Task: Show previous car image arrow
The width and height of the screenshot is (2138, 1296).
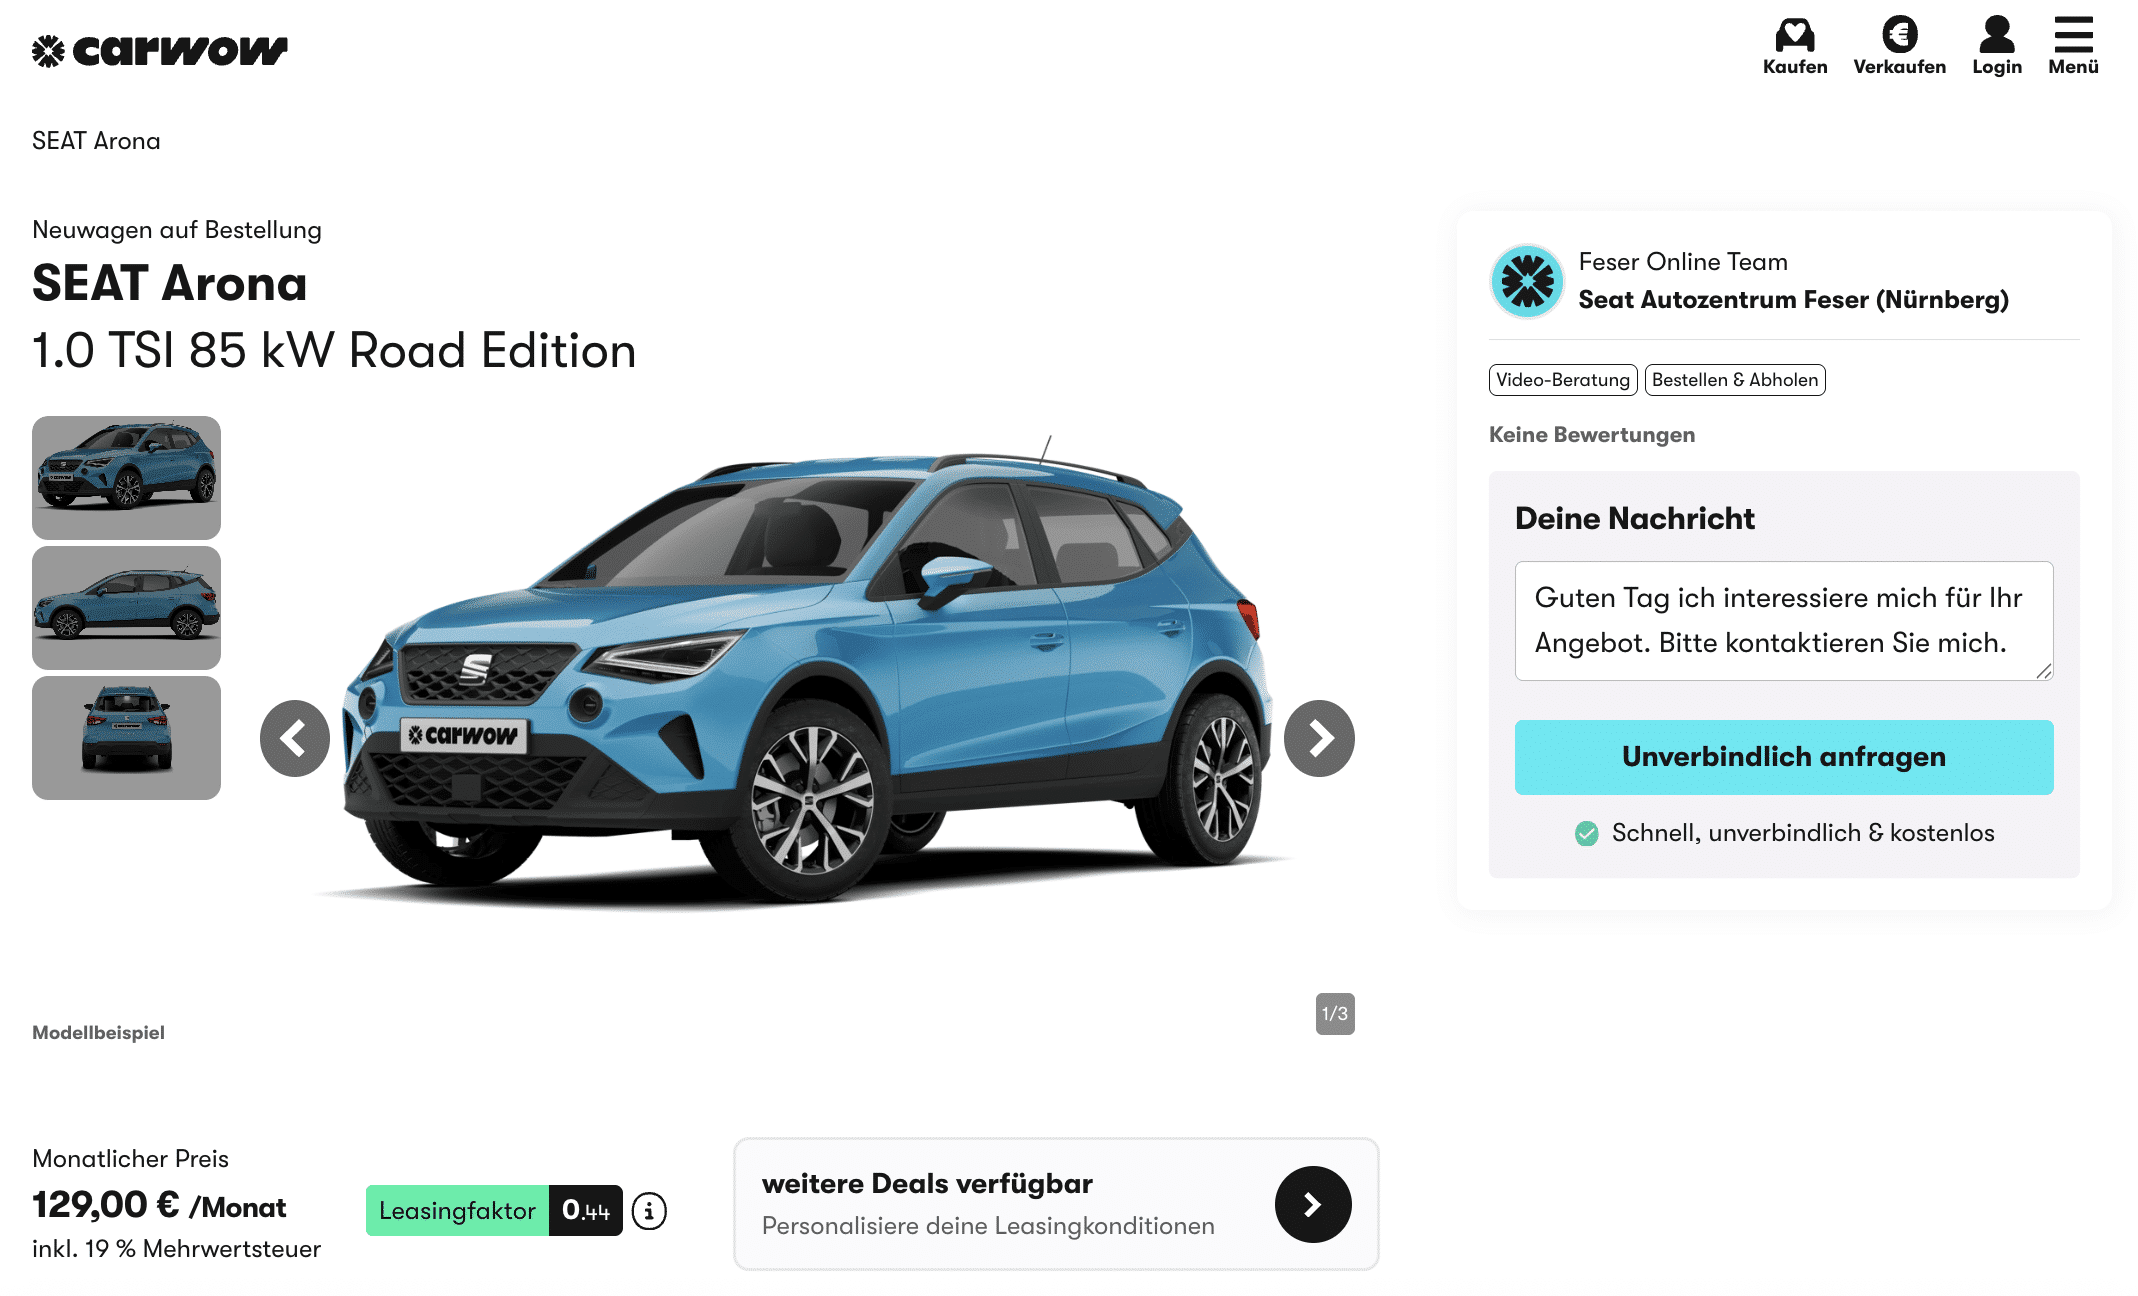Action: click(x=295, y=738)
